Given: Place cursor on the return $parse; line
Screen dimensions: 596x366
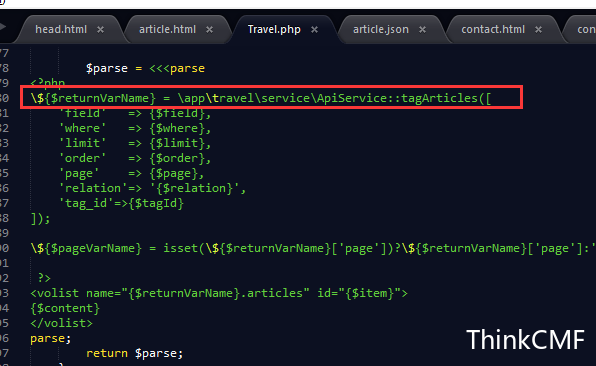Looking at the screenshot, I should (x=135, y=353).
